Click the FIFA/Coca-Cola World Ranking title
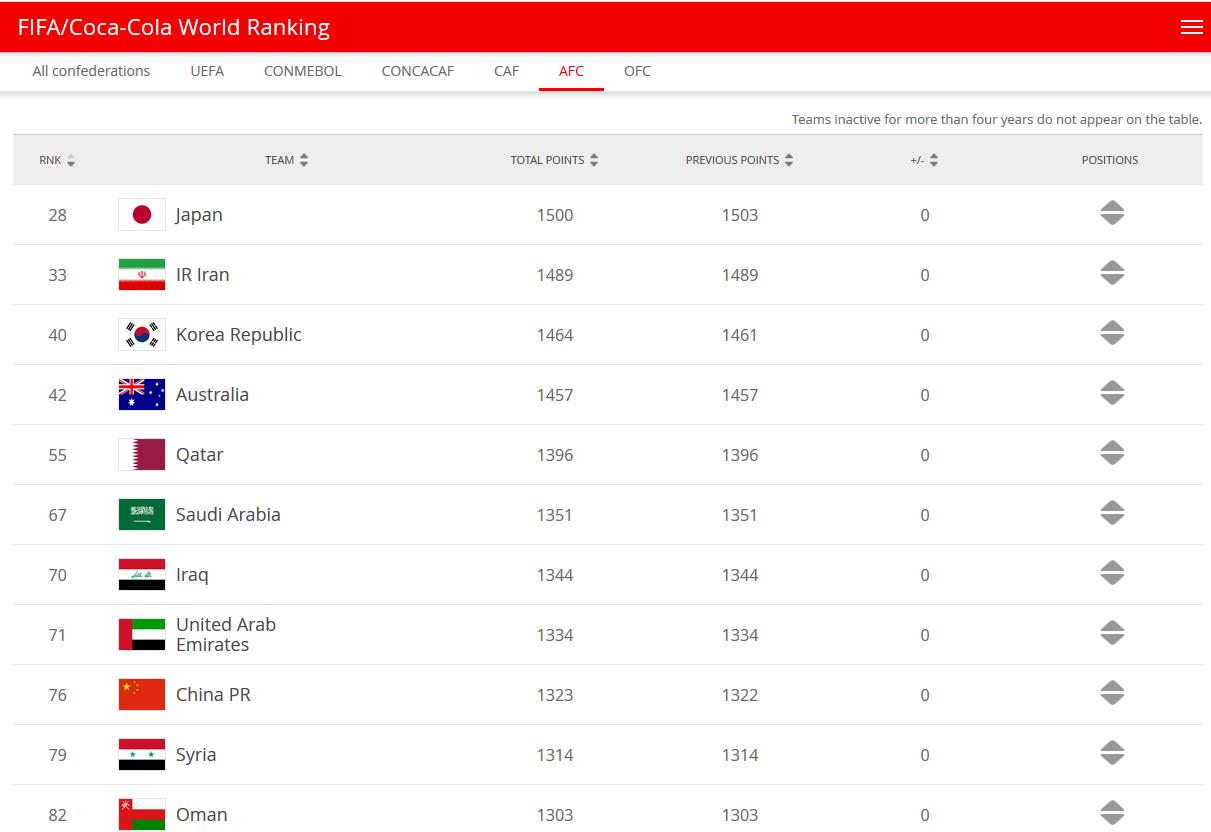1211x832 pixels. pyautogui.click(x=174, y=27)
